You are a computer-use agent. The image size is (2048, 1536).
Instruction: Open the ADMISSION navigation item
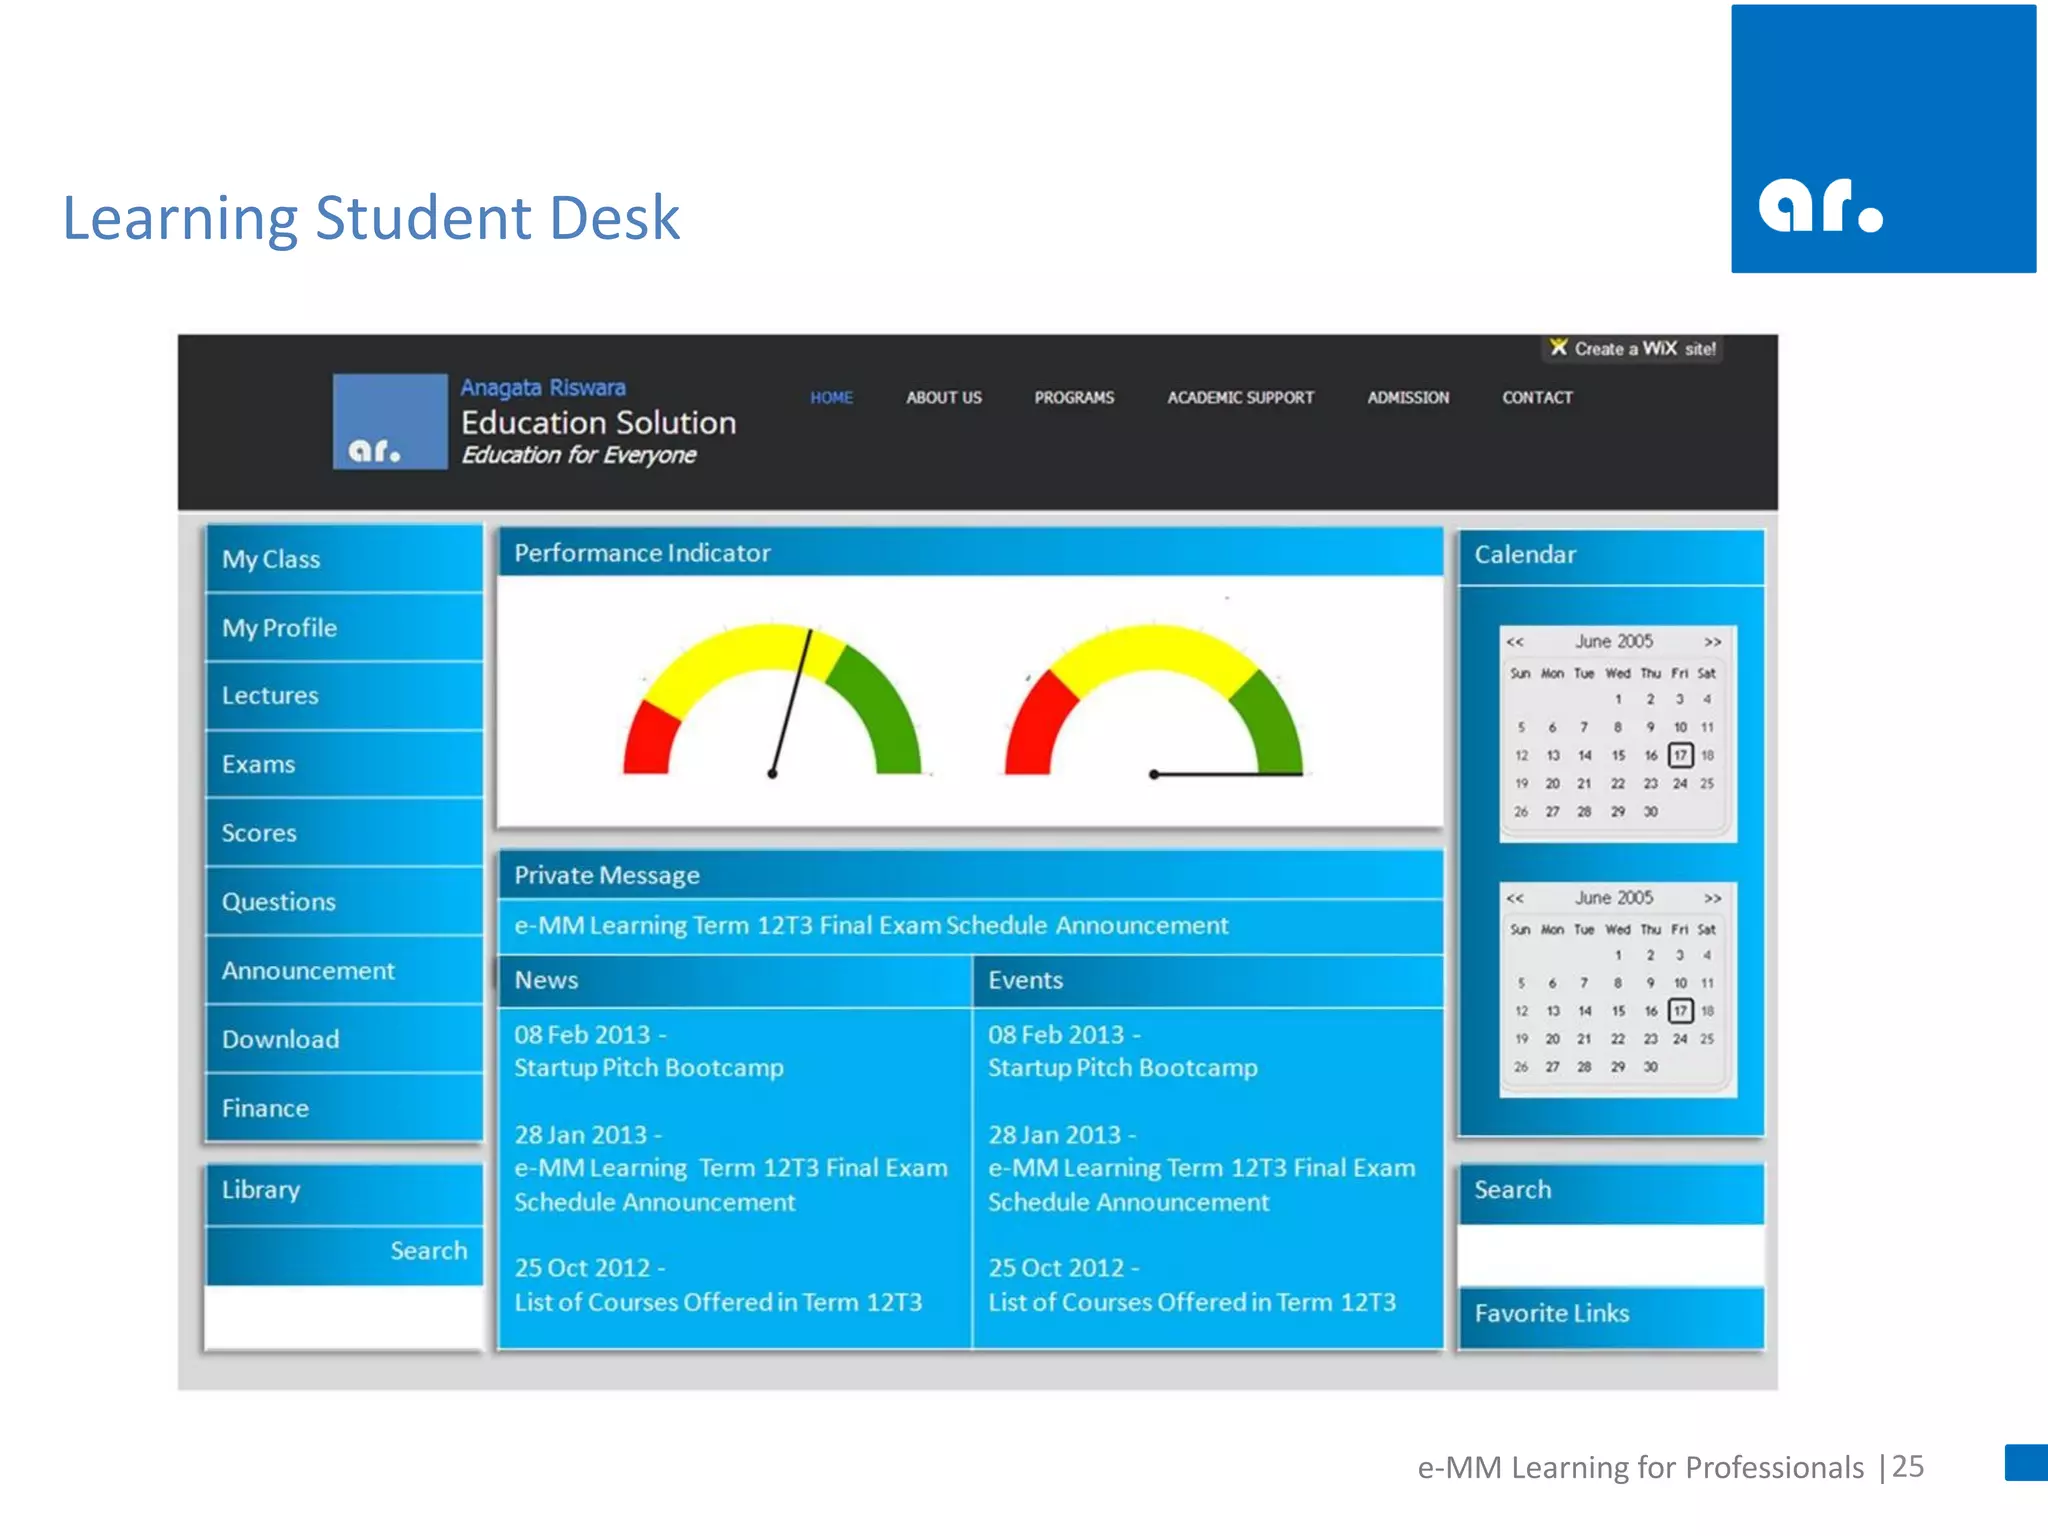[1408, 397]
